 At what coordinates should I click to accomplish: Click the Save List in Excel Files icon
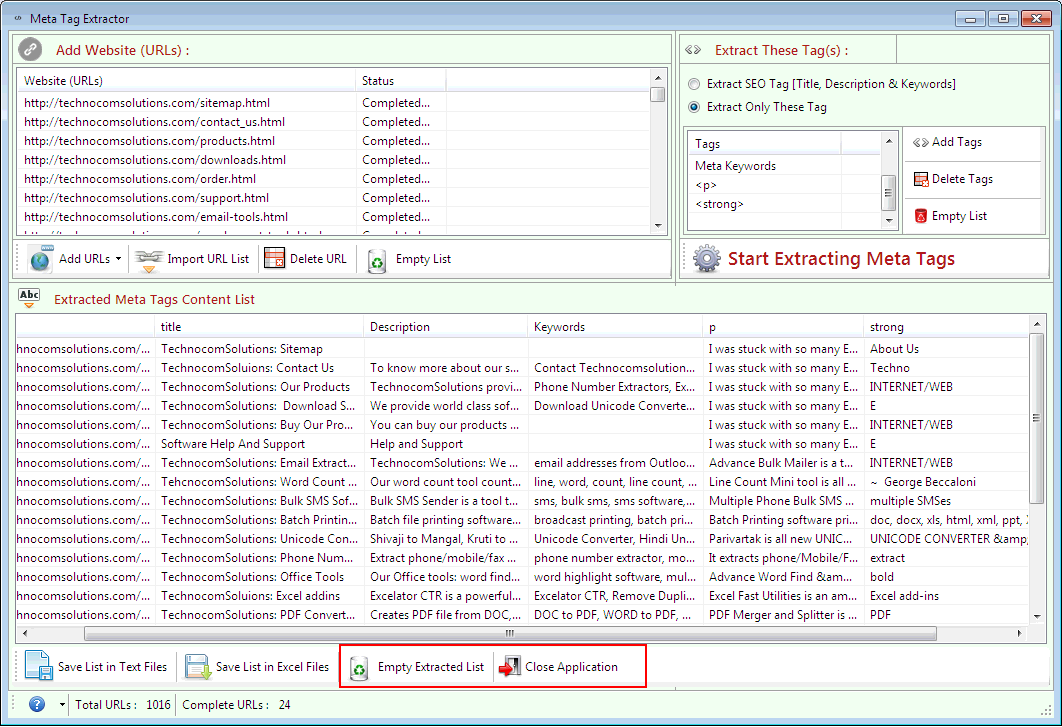(198, 667)
